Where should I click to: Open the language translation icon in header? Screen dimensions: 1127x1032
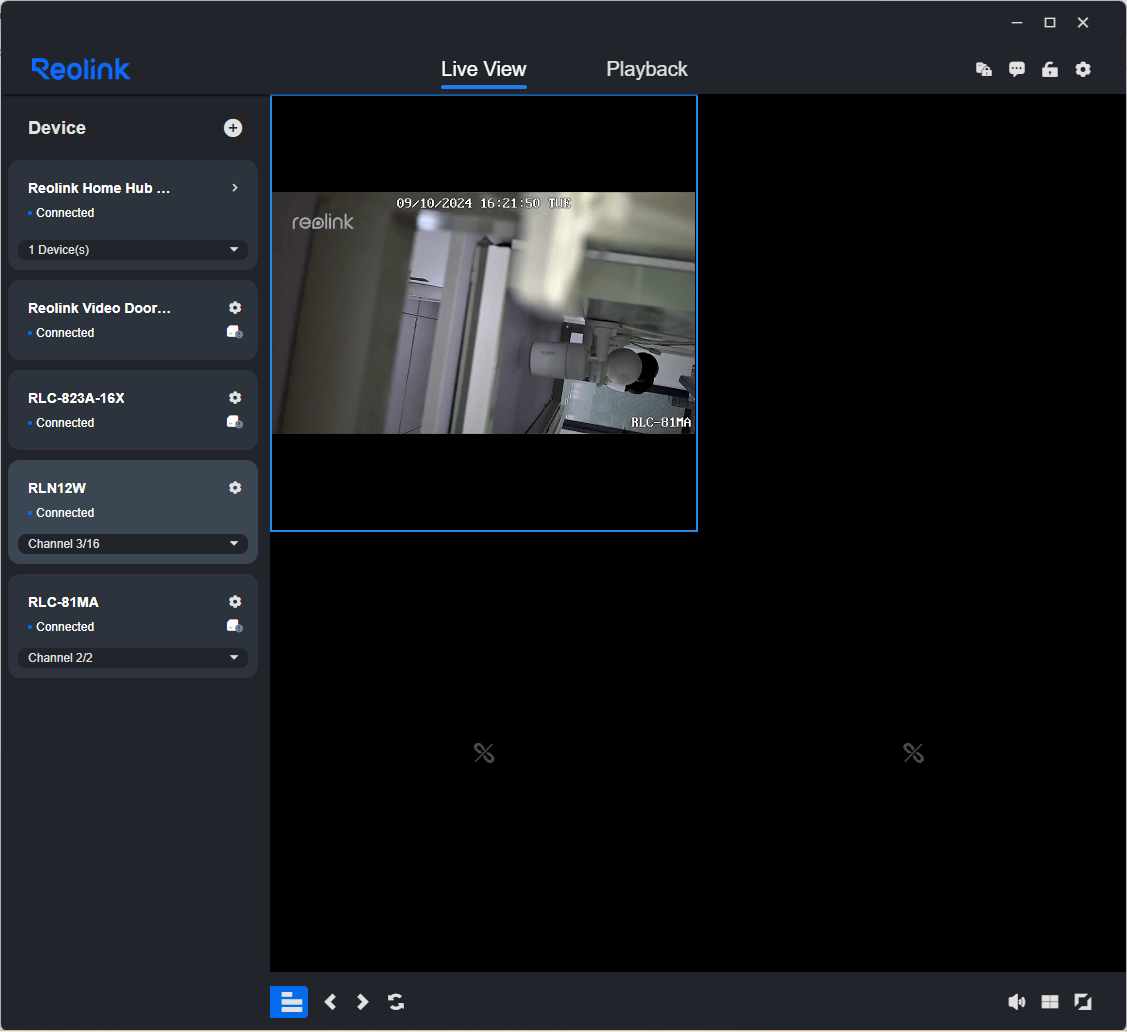[x=984, y=69]
